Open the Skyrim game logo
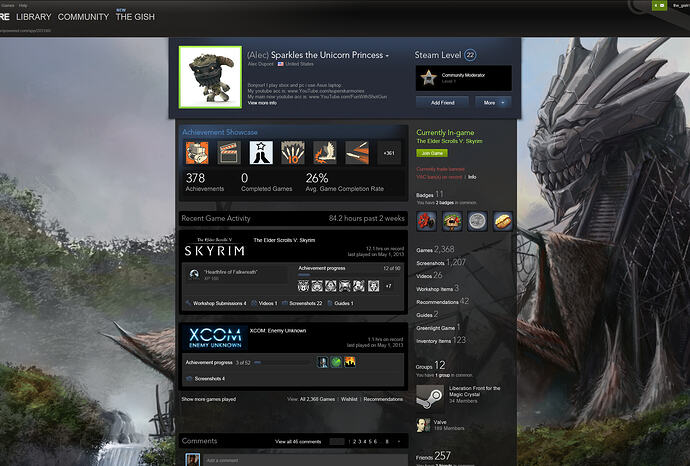This screenshot has width=690, height=466. coord(214,247)
